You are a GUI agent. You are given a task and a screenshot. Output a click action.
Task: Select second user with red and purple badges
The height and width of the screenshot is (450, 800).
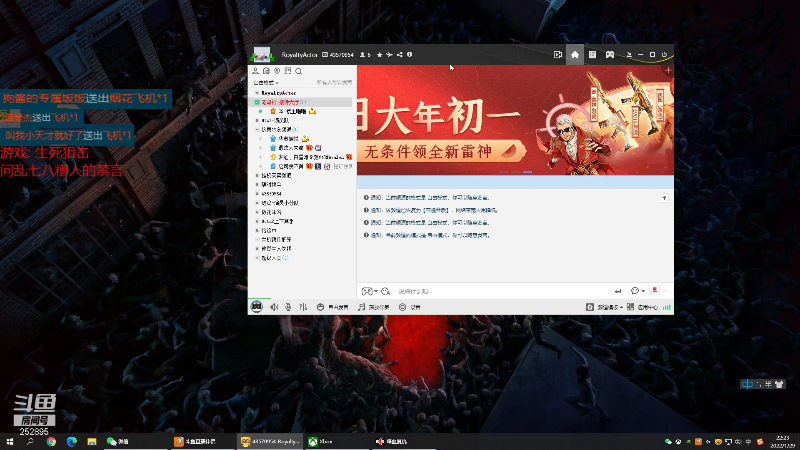click(295, 148)
